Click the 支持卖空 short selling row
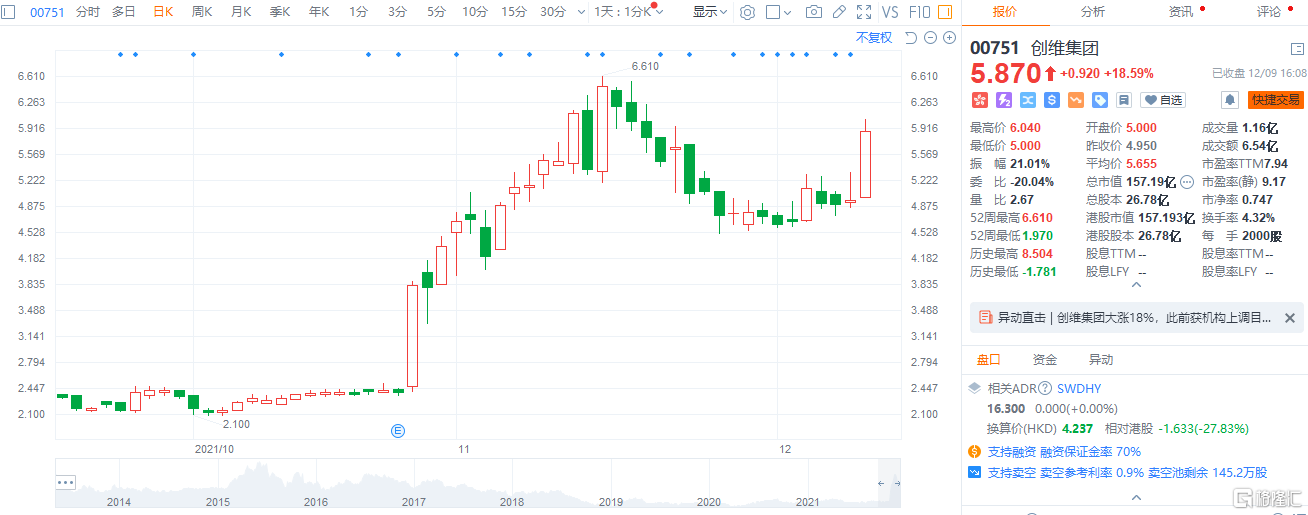 point(1117,472)
